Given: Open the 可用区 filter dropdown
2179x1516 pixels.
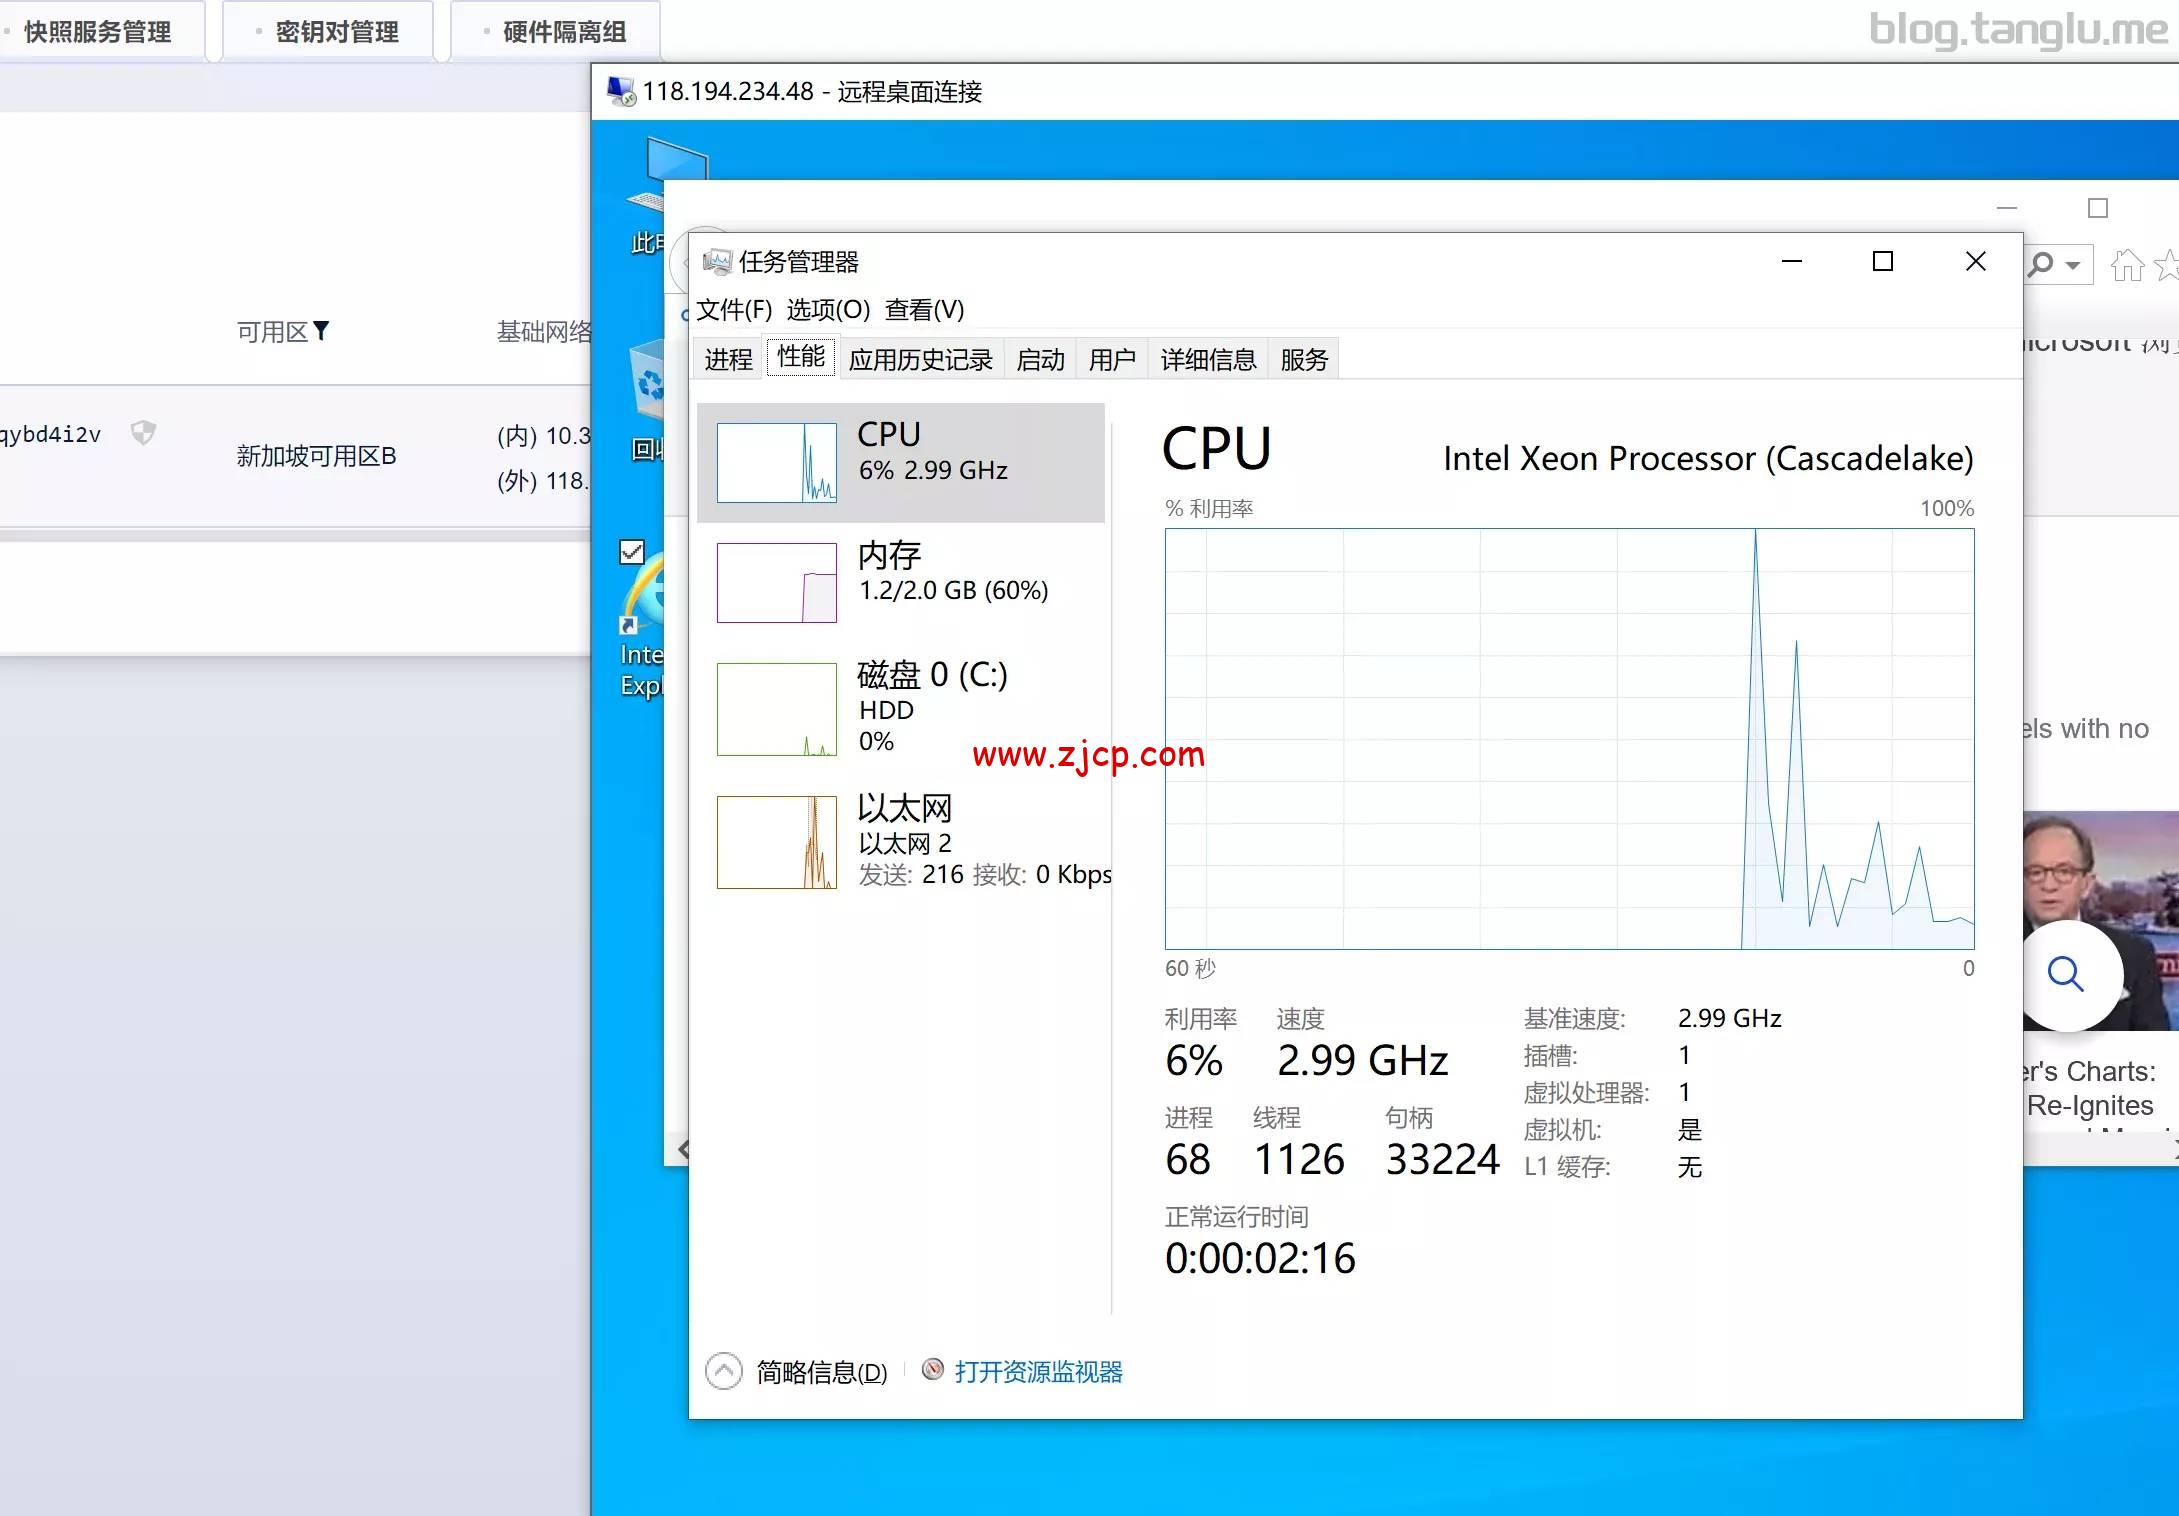Looking at the screenshot, I should [321, 331].
